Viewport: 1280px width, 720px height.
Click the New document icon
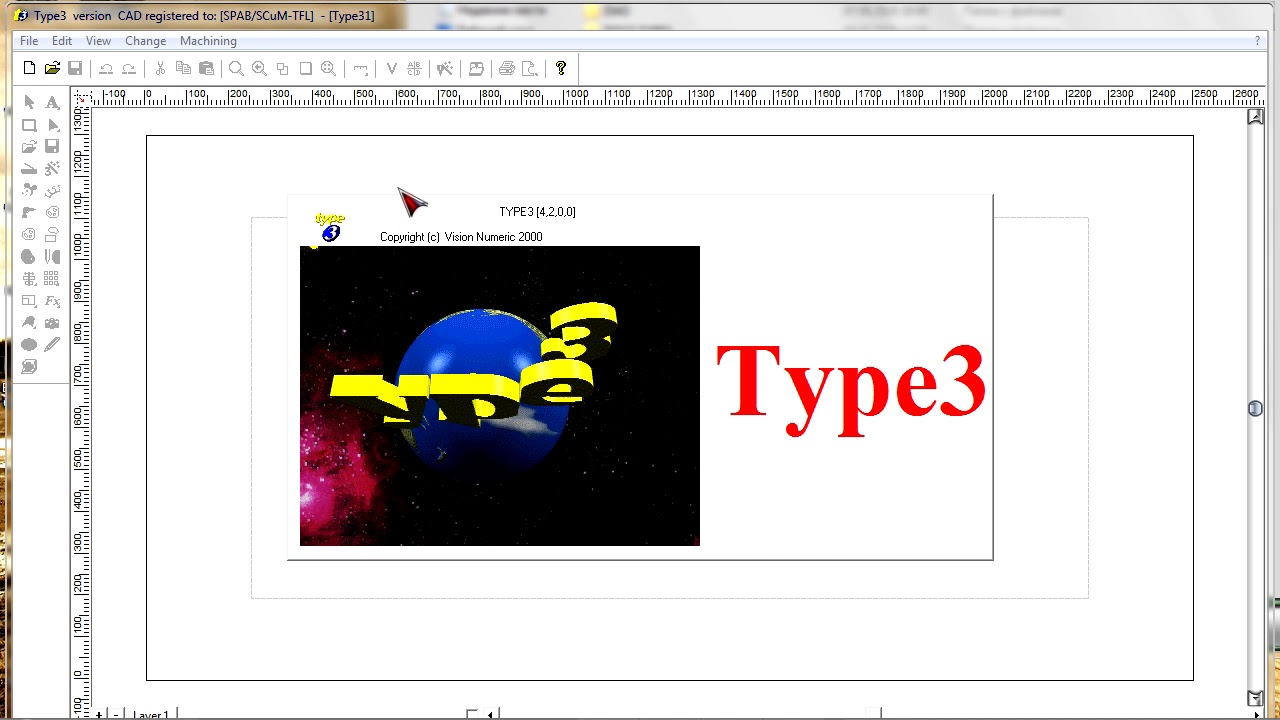click(x=29, y=68)
